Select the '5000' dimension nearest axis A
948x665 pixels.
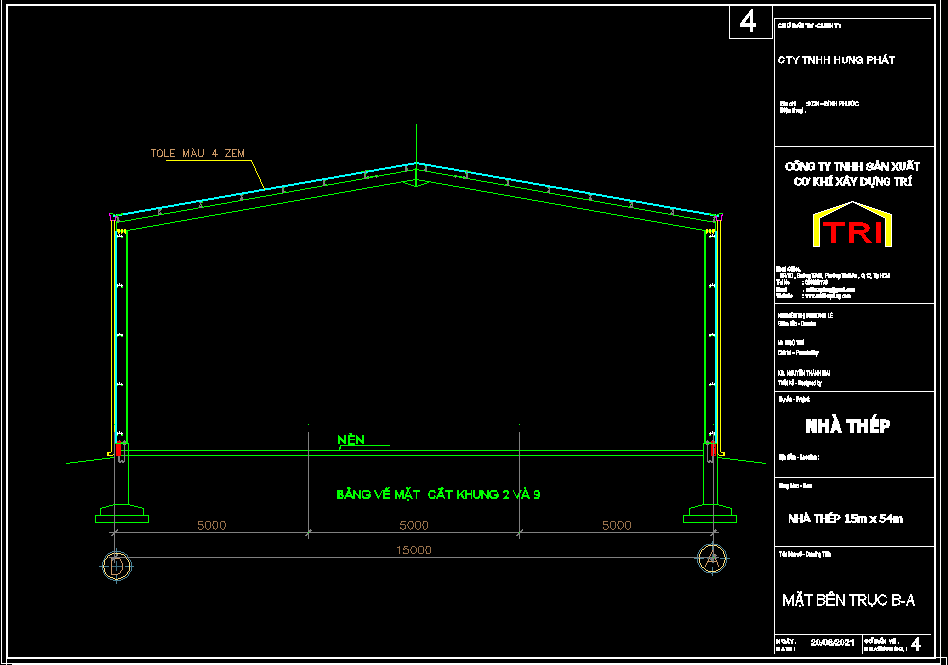617,525
